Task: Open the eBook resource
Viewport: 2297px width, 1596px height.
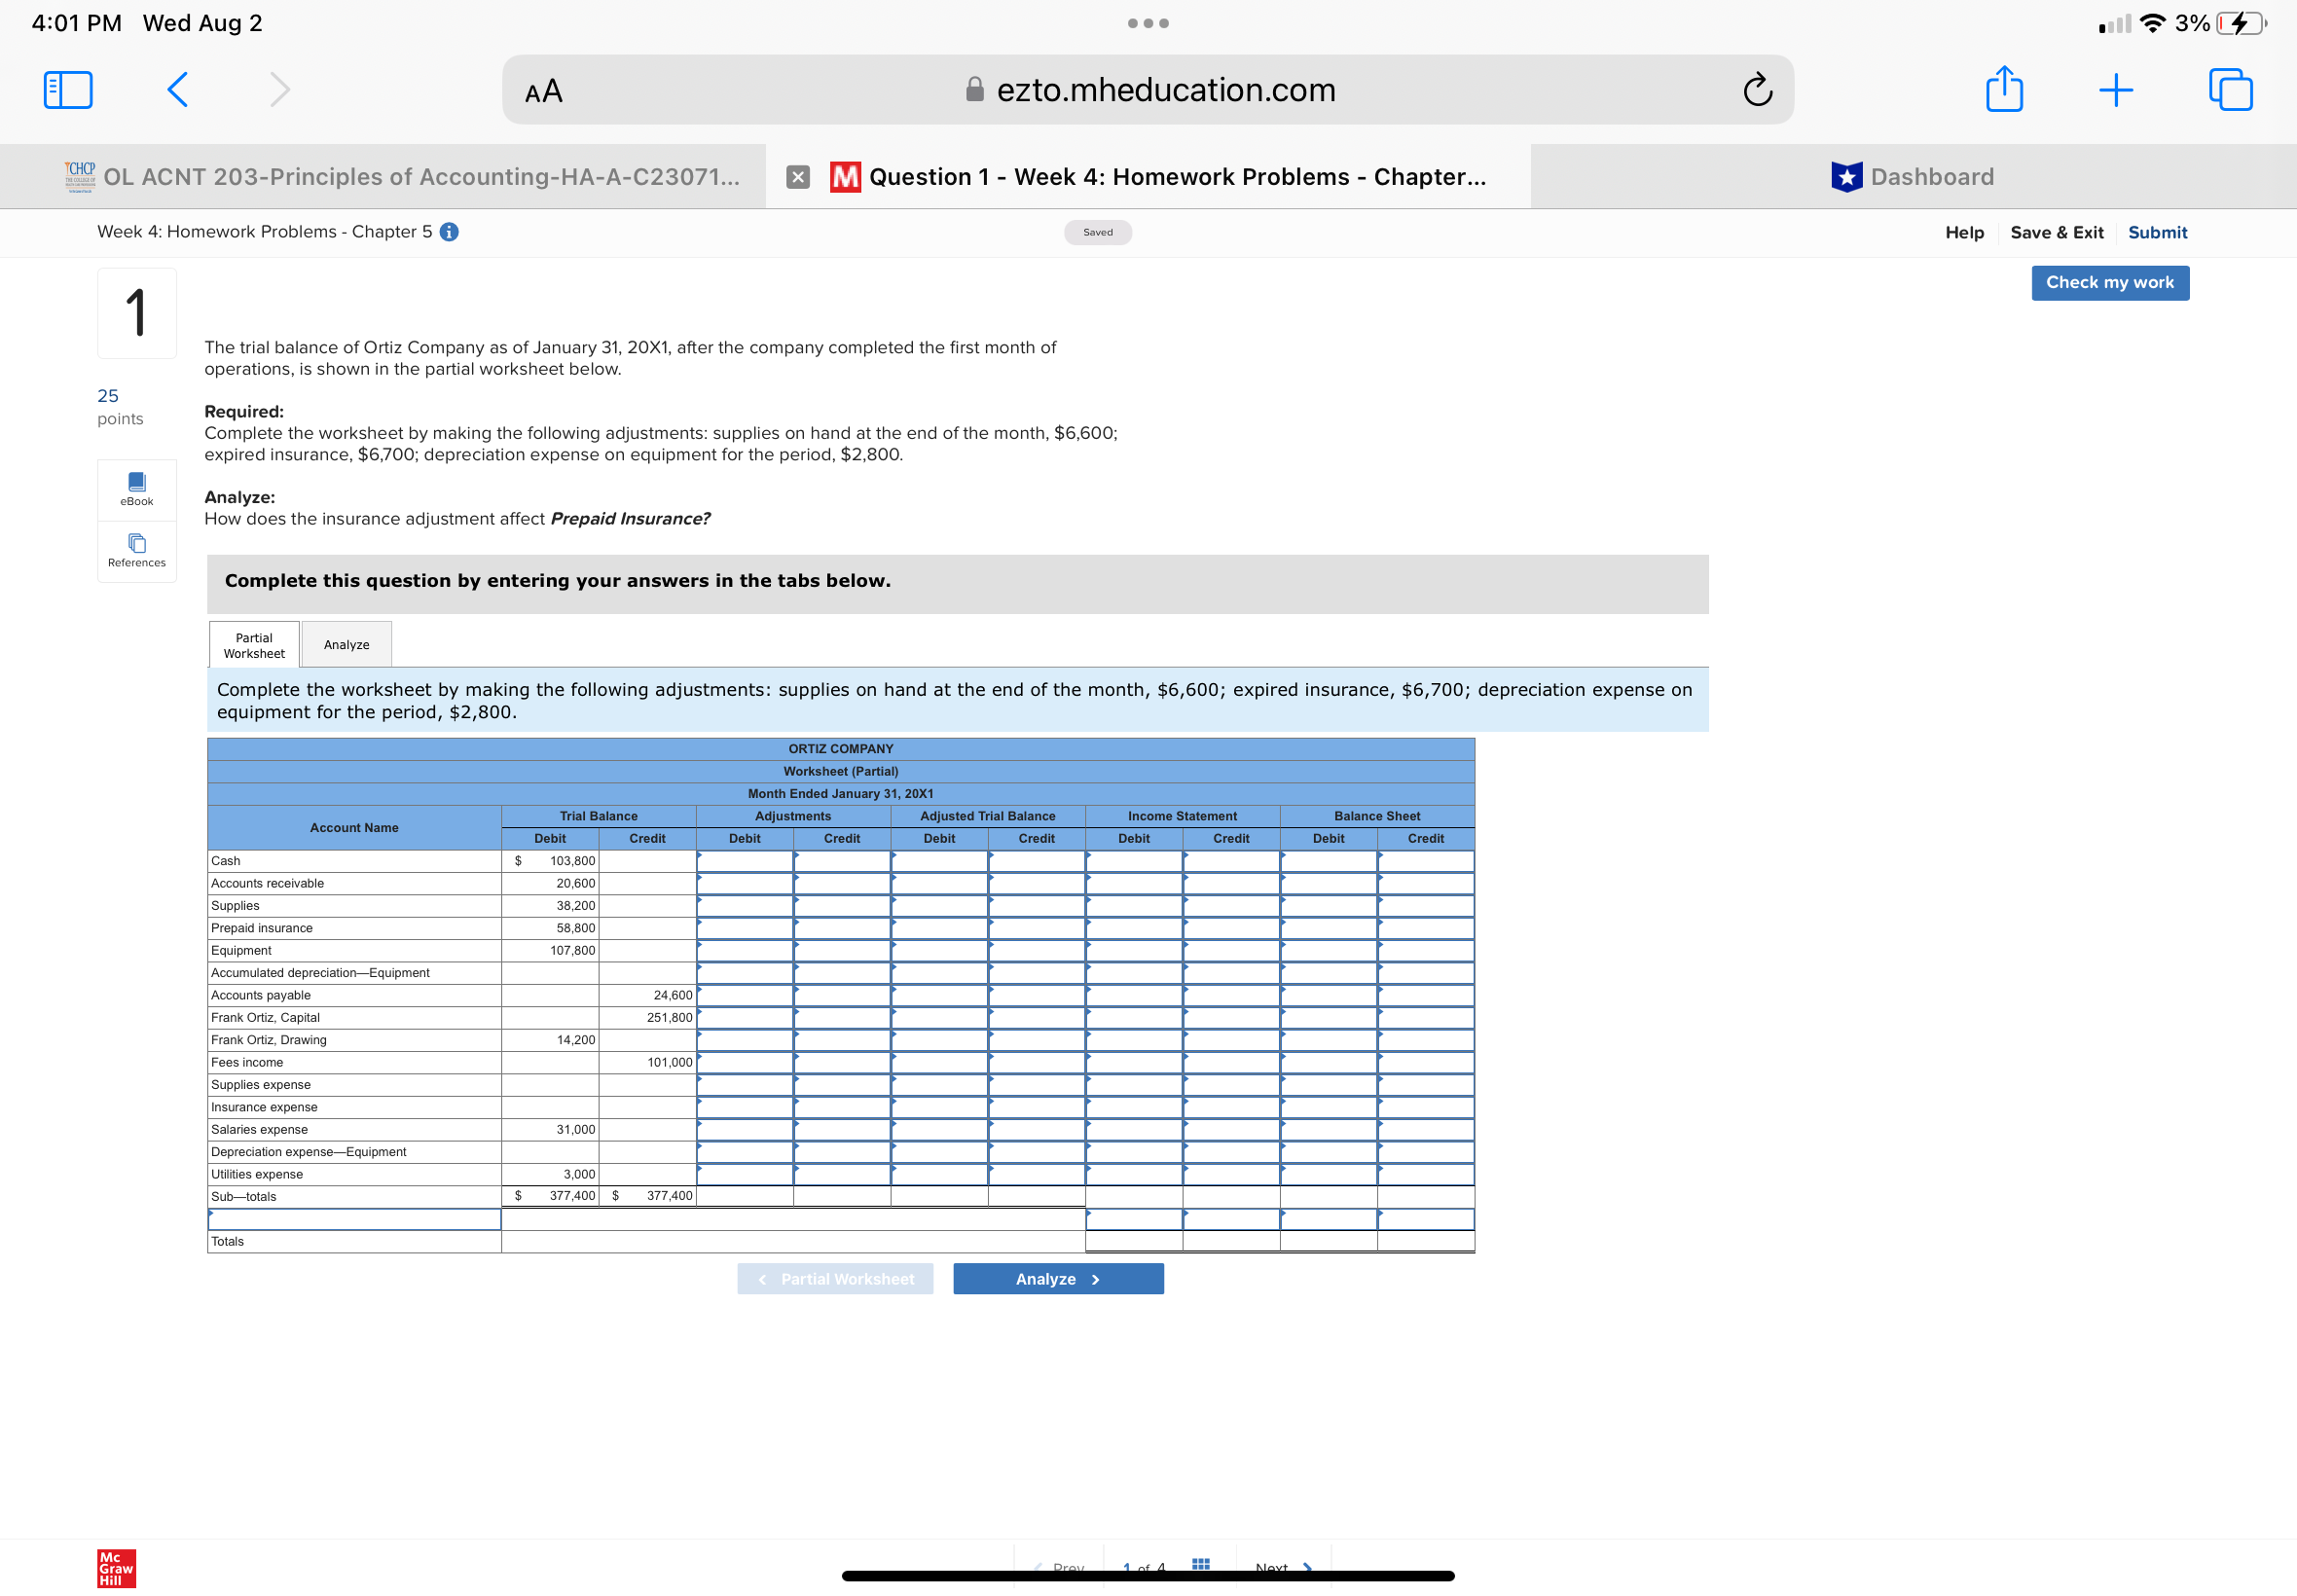Action: pyautogui.click(x=137, y=489)
